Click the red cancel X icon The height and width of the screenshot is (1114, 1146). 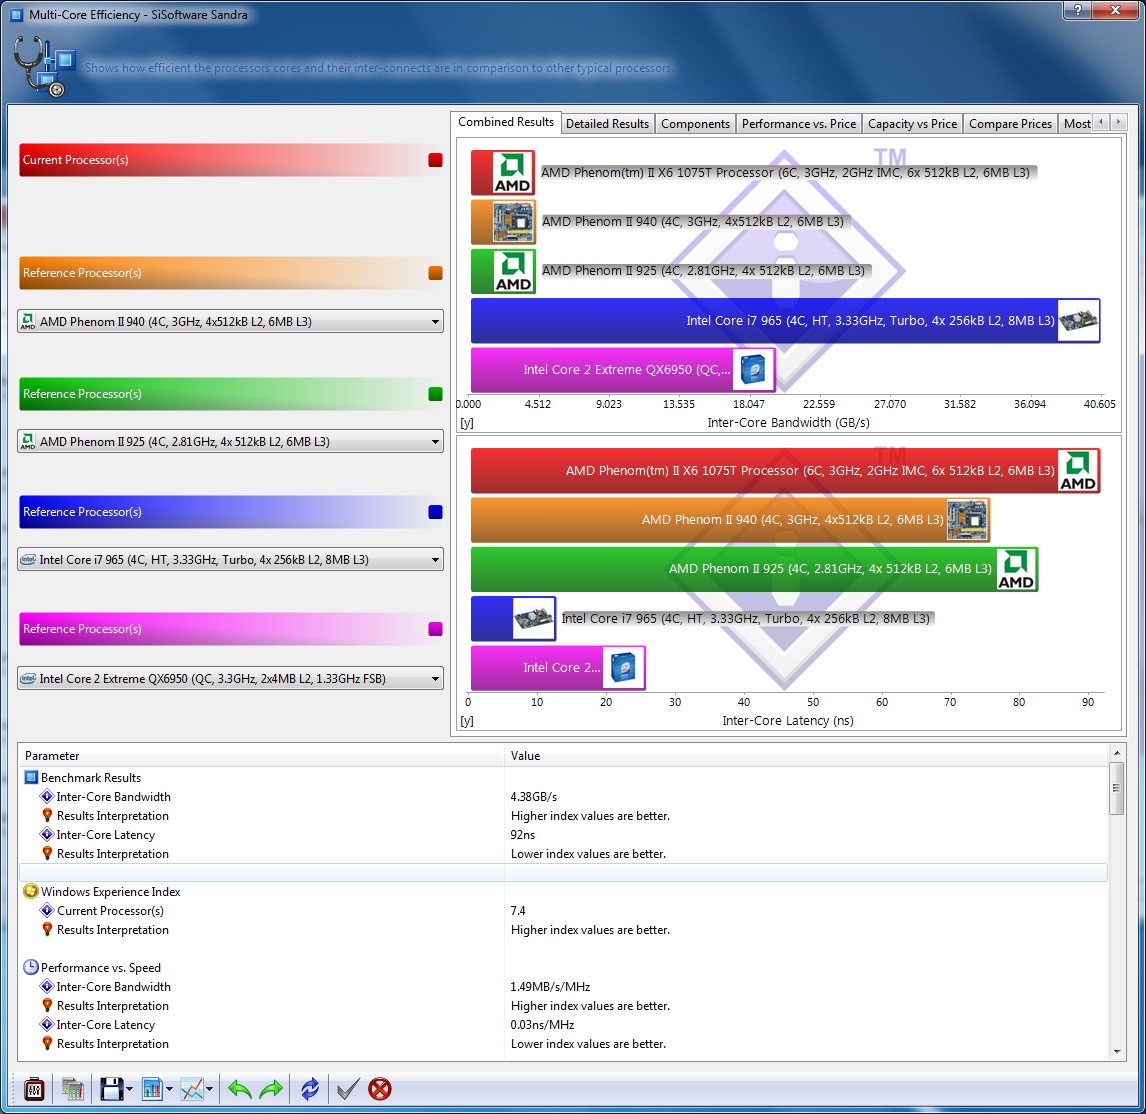(379, 1089)
